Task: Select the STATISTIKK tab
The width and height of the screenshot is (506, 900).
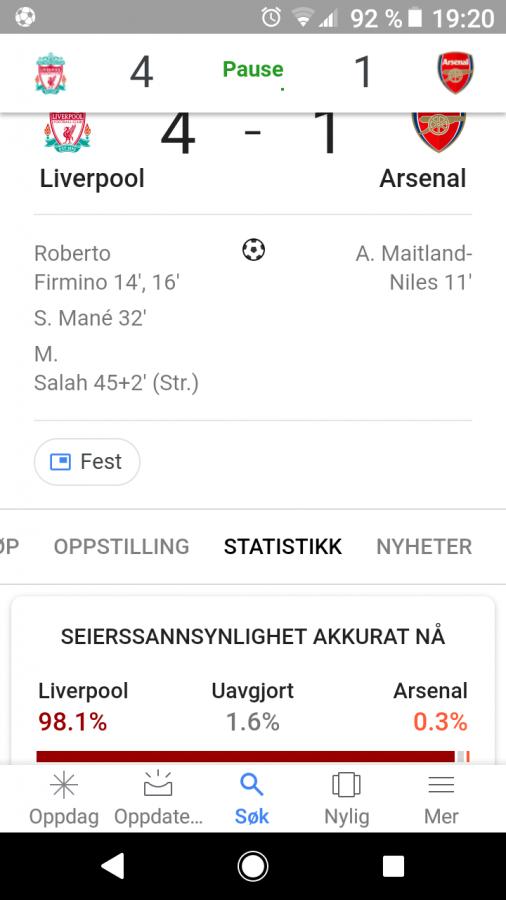Action: point(283,546)
